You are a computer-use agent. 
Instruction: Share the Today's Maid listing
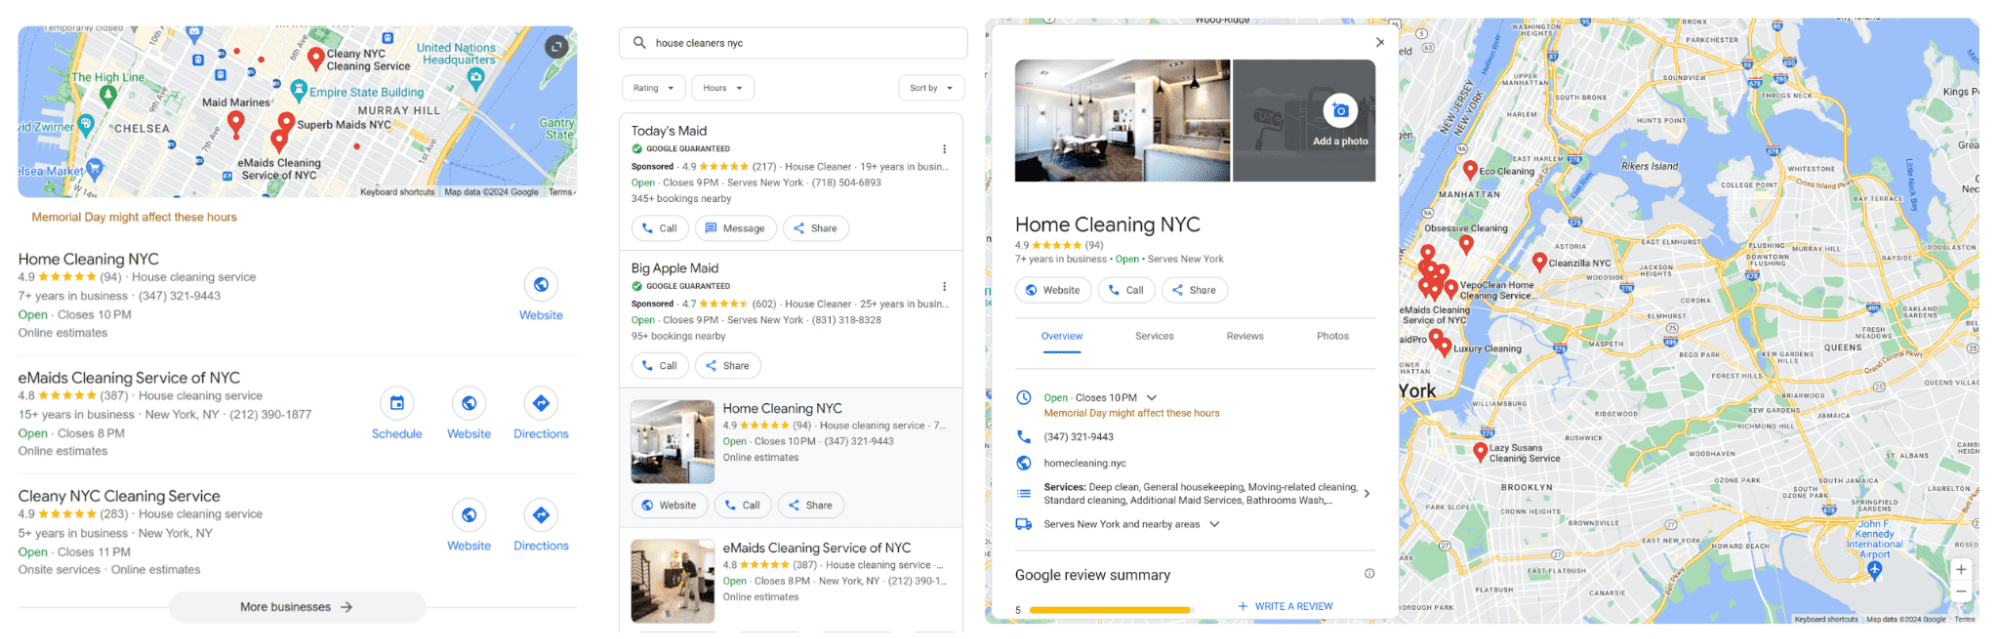coord(816,228)
